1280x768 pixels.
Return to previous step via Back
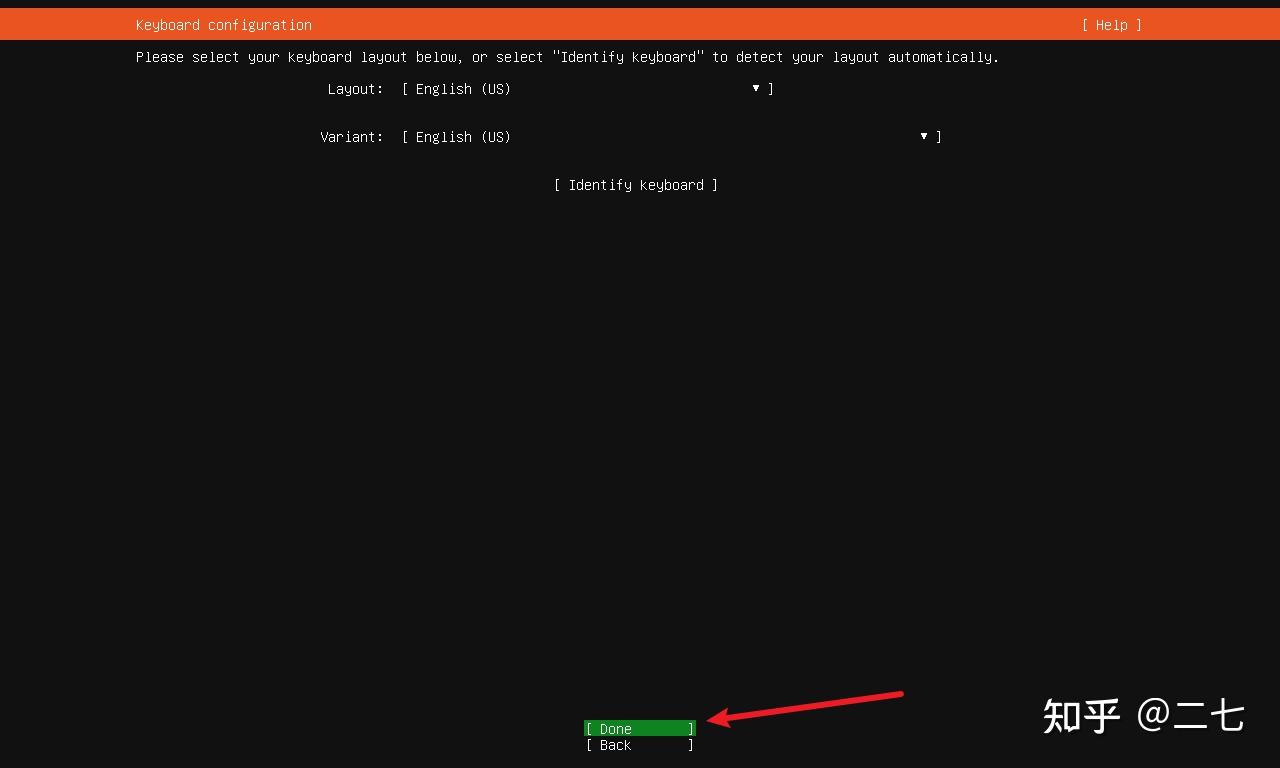pos(639,745)
